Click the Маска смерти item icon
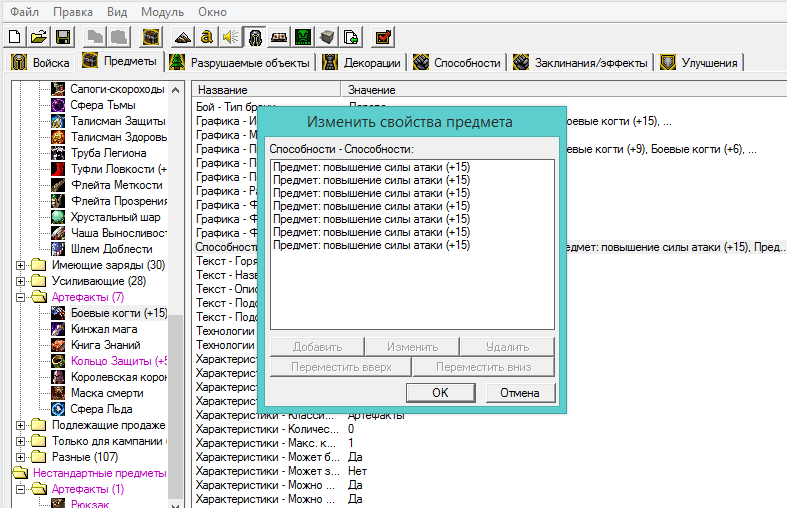The image size is (787, 508). (x=58, y=393)
